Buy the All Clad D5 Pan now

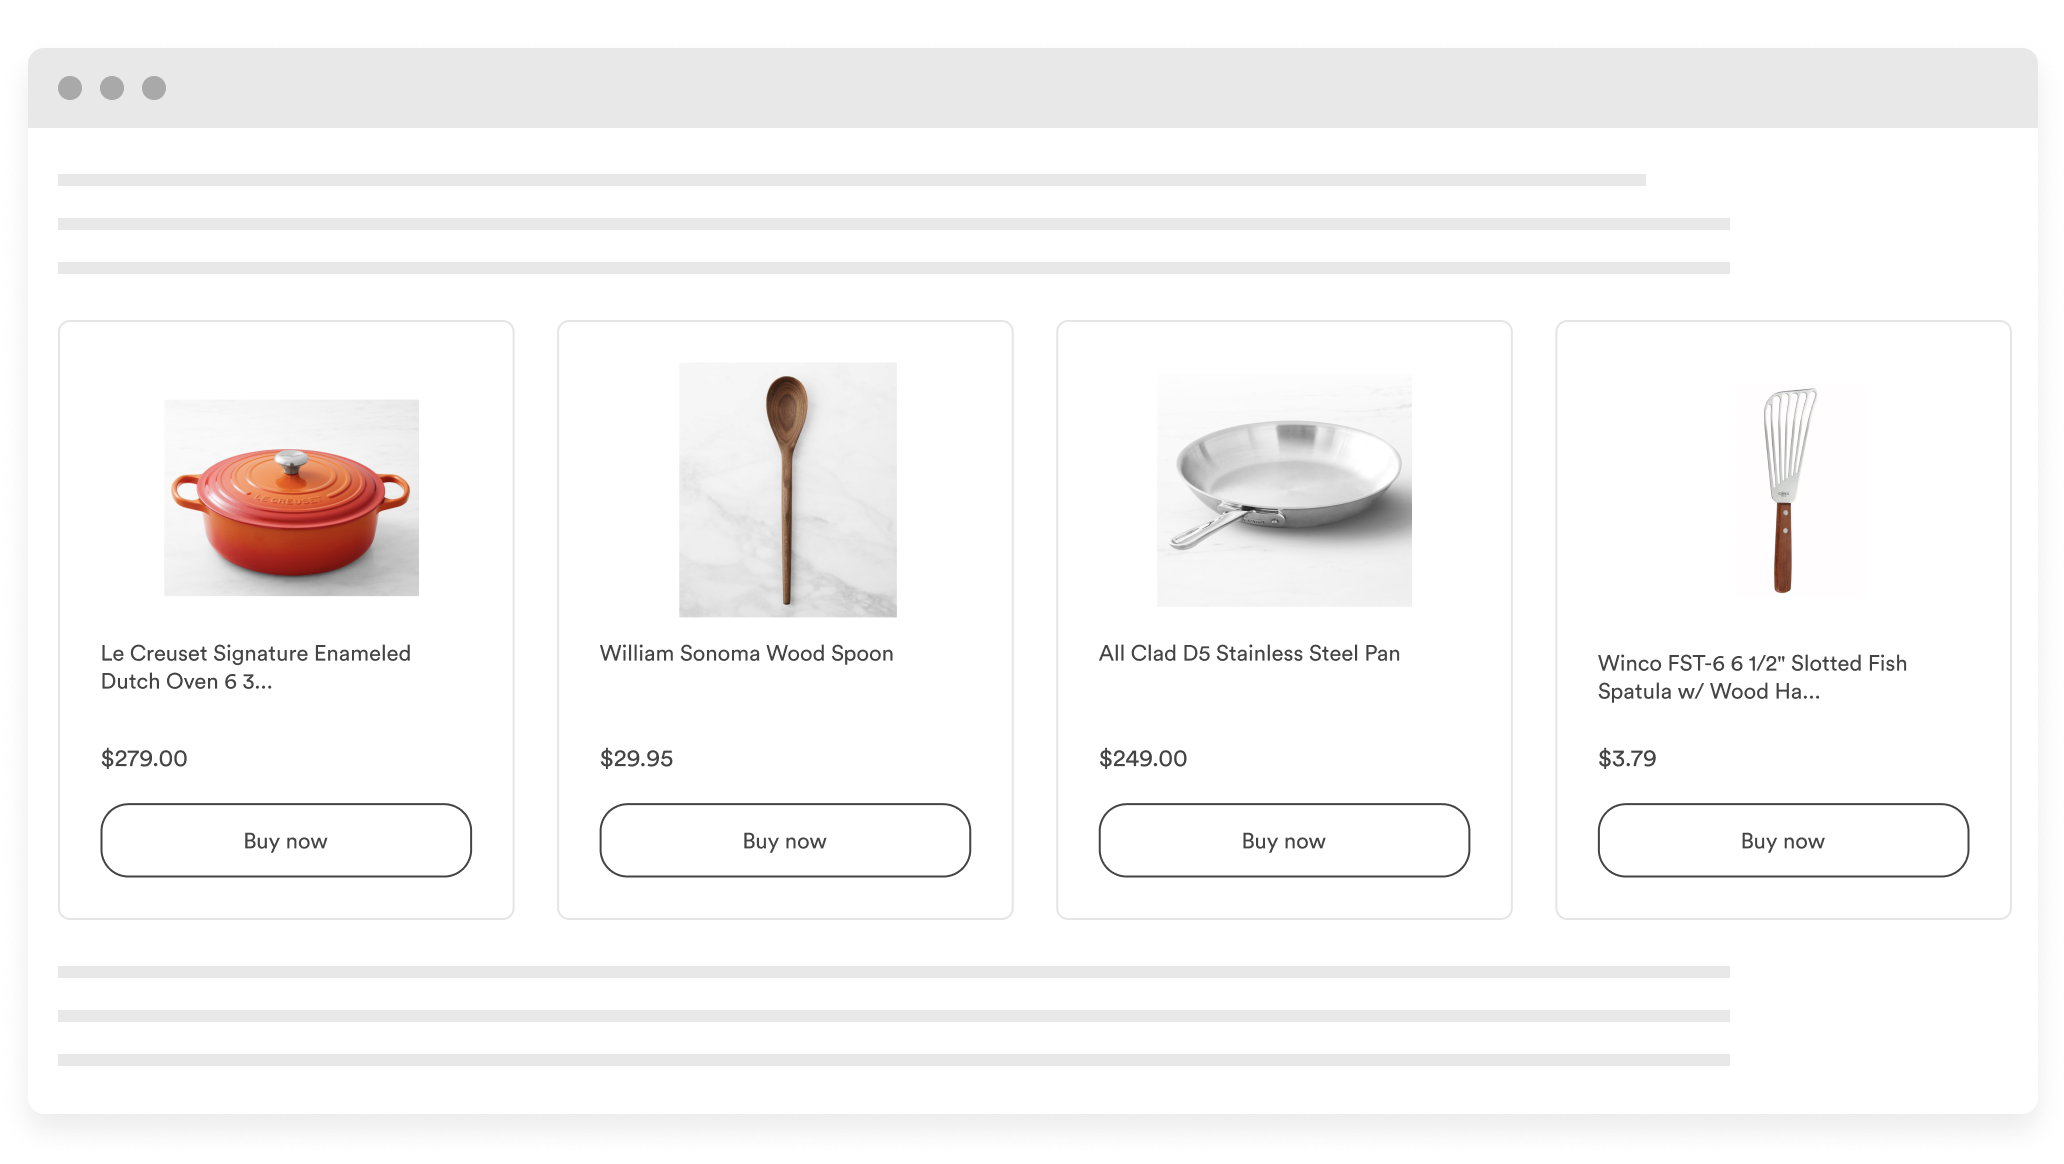point(1284,840)
